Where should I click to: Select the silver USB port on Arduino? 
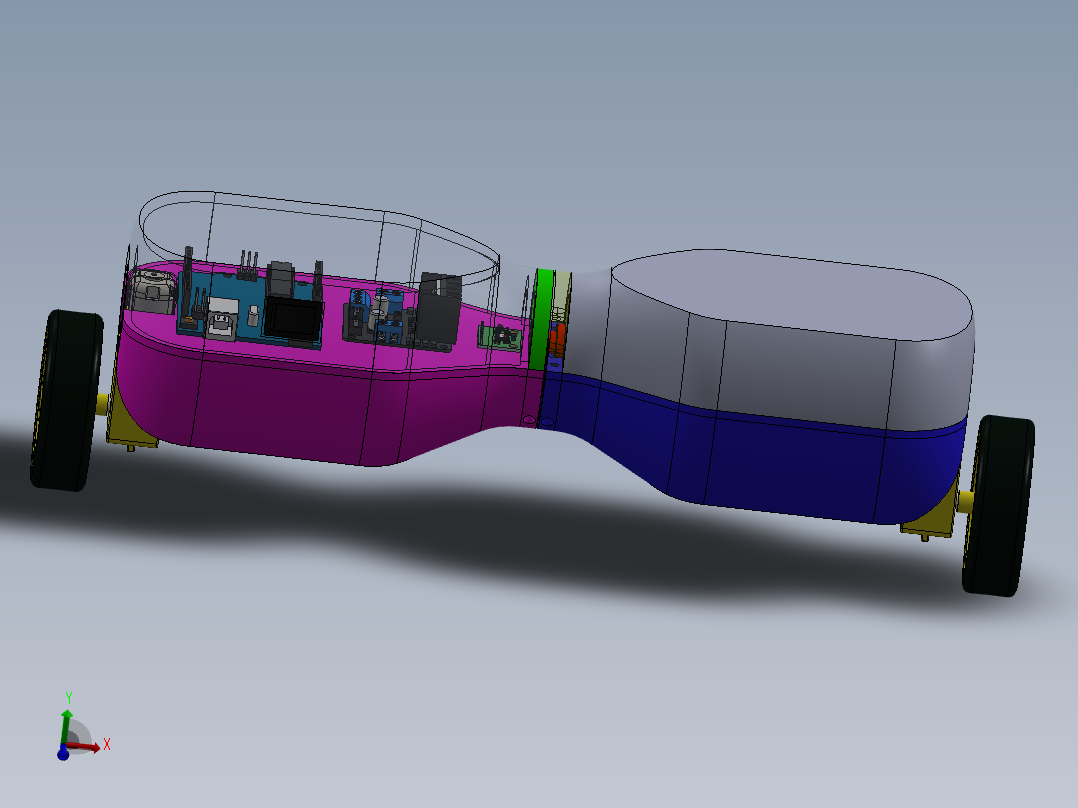pos(221,319)
